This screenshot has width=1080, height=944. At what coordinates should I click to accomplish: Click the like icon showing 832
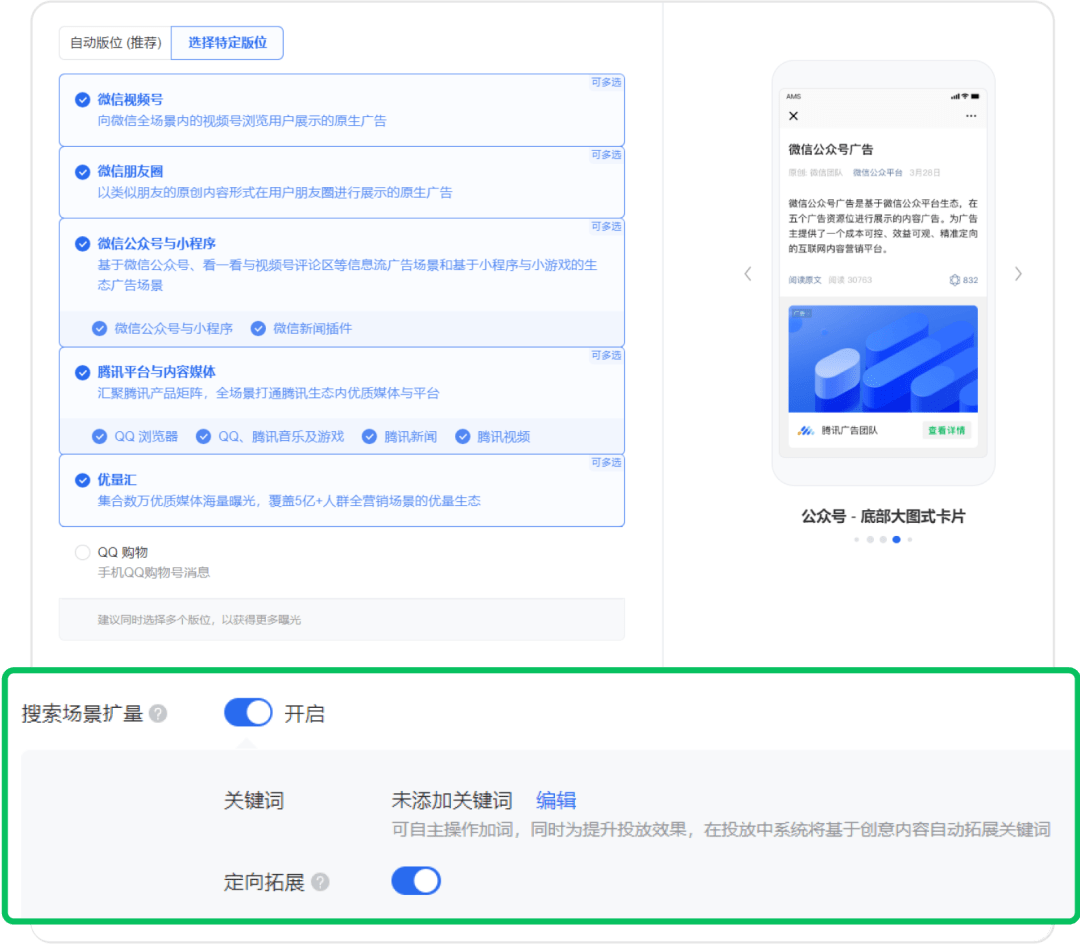954,280
